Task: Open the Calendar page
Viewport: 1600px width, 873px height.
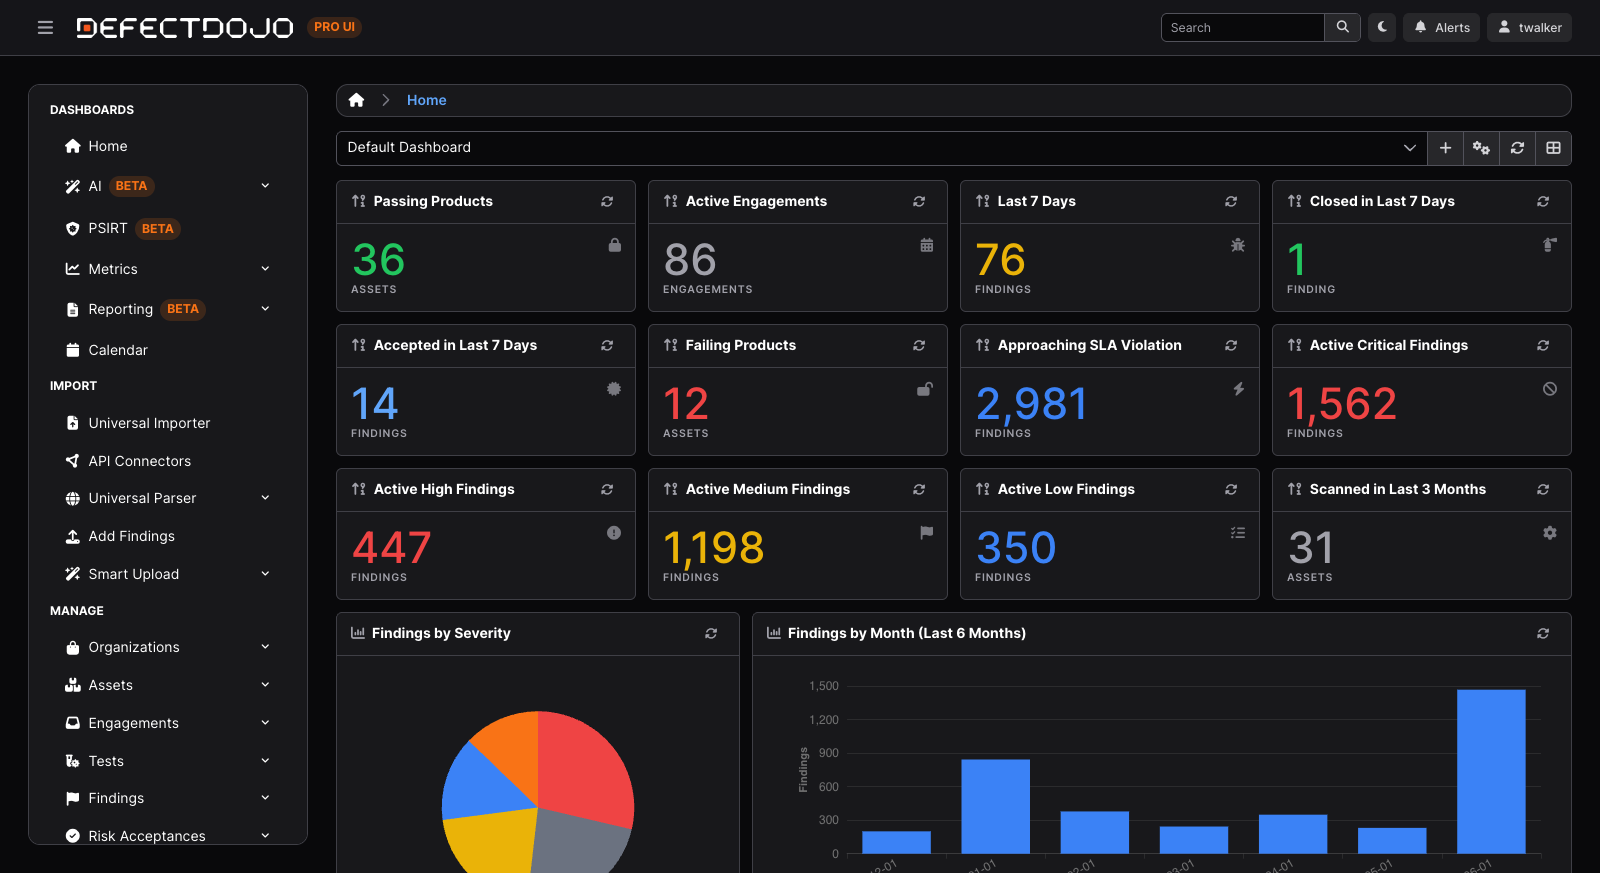Action: point(168,350)
